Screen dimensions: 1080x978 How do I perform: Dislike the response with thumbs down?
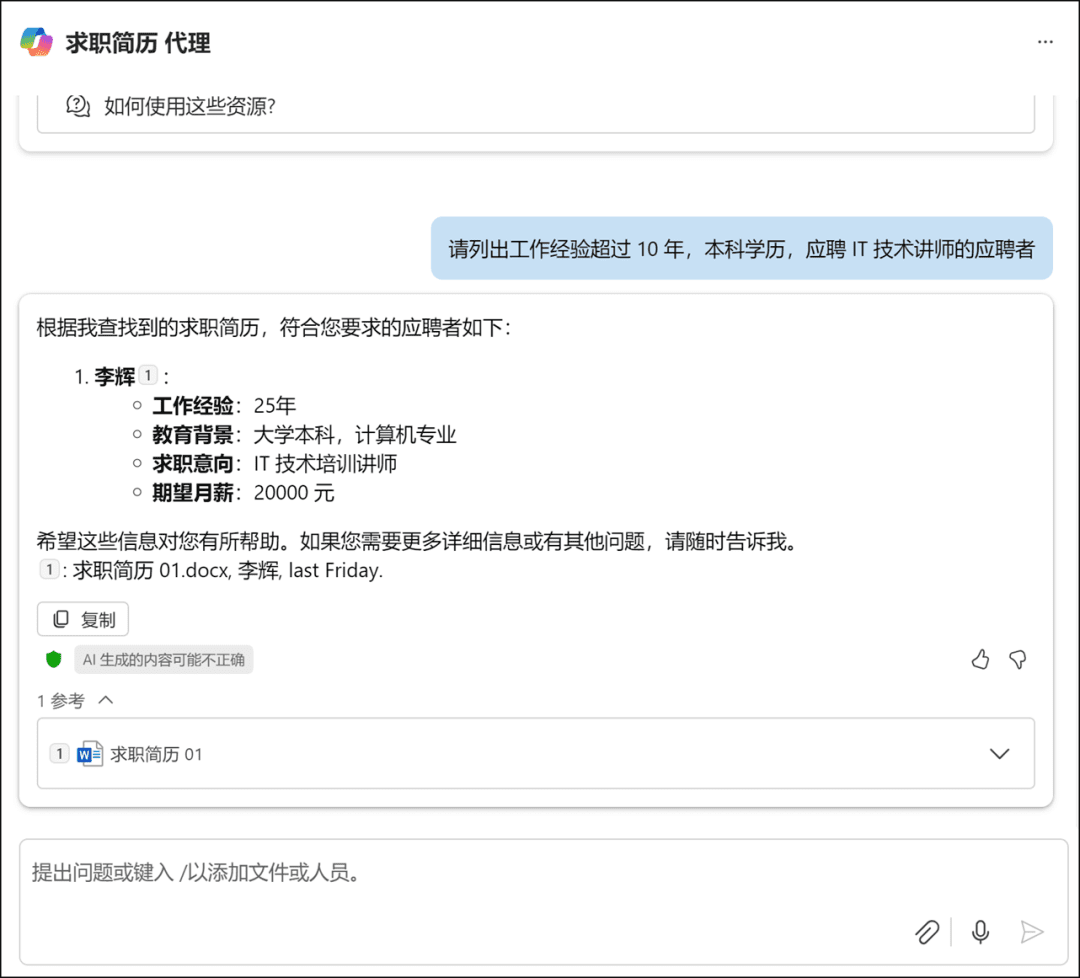click(1018, 659)
